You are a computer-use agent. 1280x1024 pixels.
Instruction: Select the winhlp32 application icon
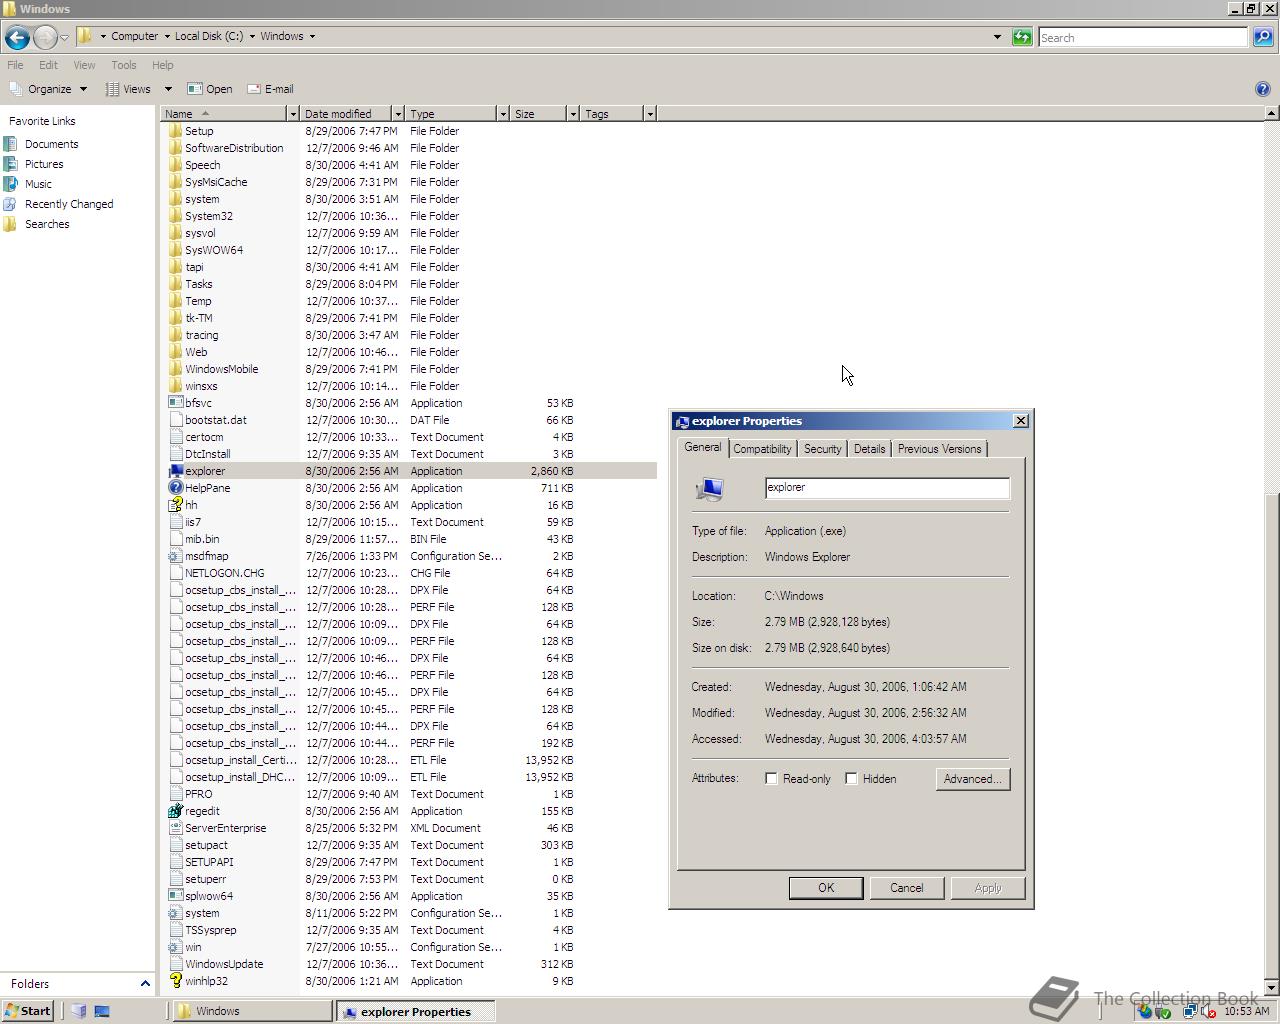pyautogui.click(x=176, y=981)
